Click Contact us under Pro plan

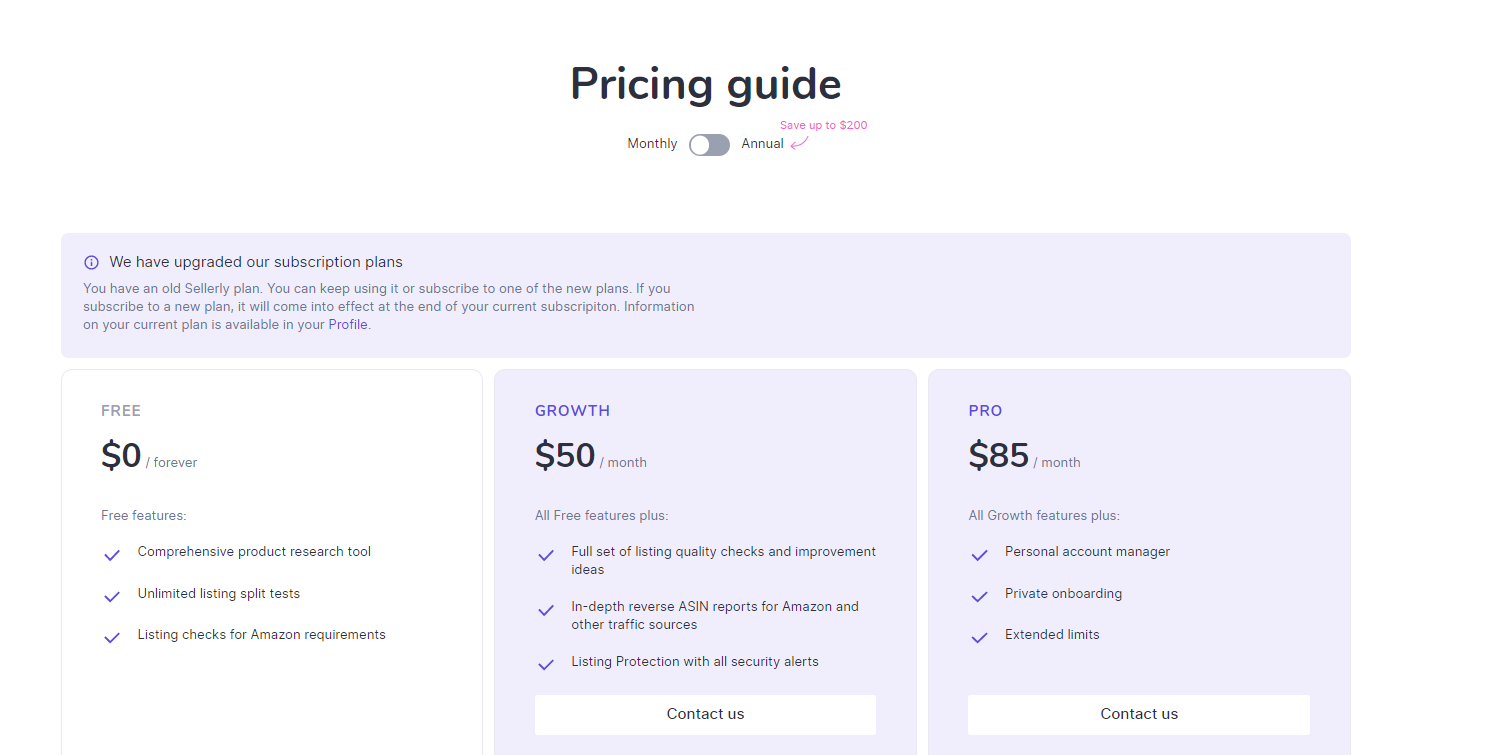(1138, 714)
